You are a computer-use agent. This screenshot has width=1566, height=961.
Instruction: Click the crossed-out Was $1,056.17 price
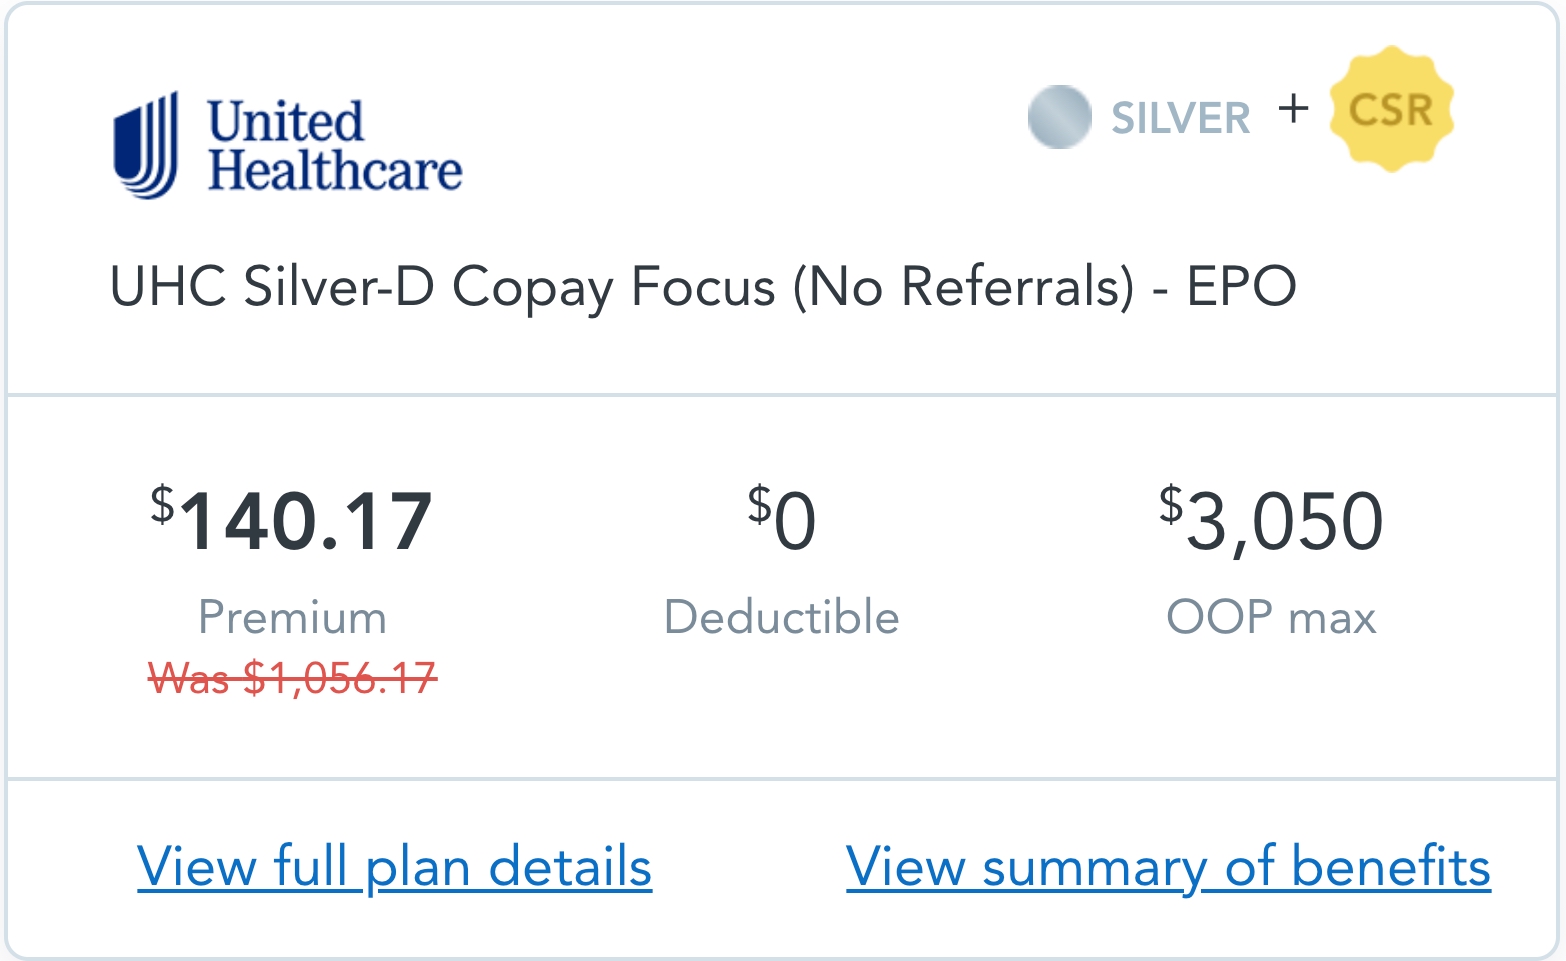(292, 679)
